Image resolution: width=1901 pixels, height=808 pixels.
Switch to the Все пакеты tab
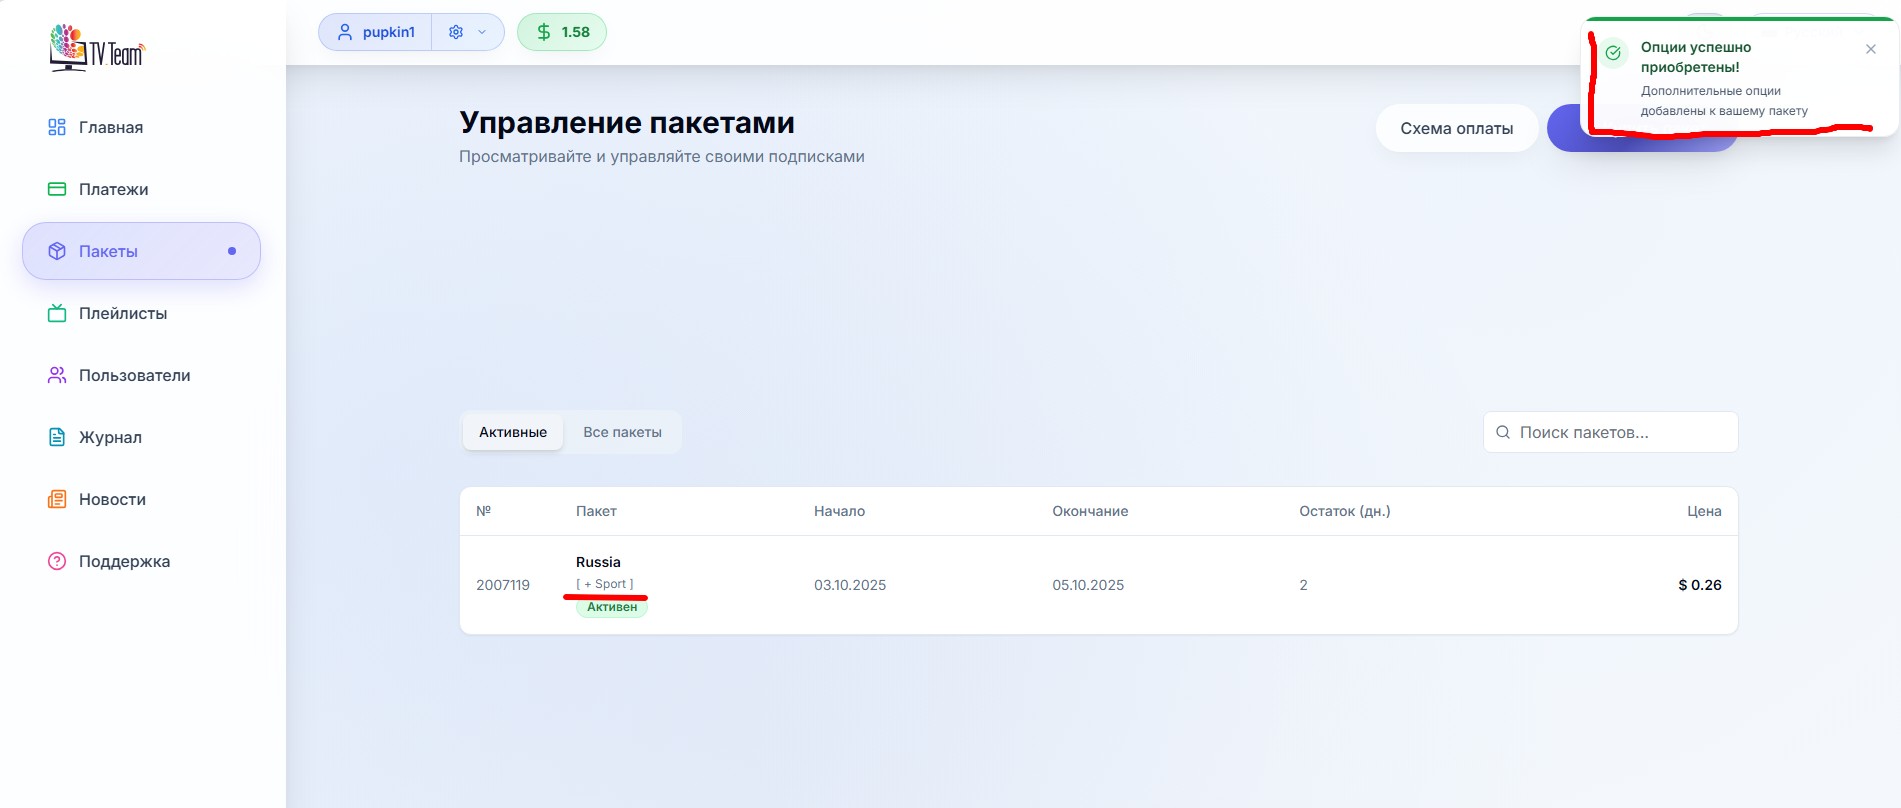622,432
